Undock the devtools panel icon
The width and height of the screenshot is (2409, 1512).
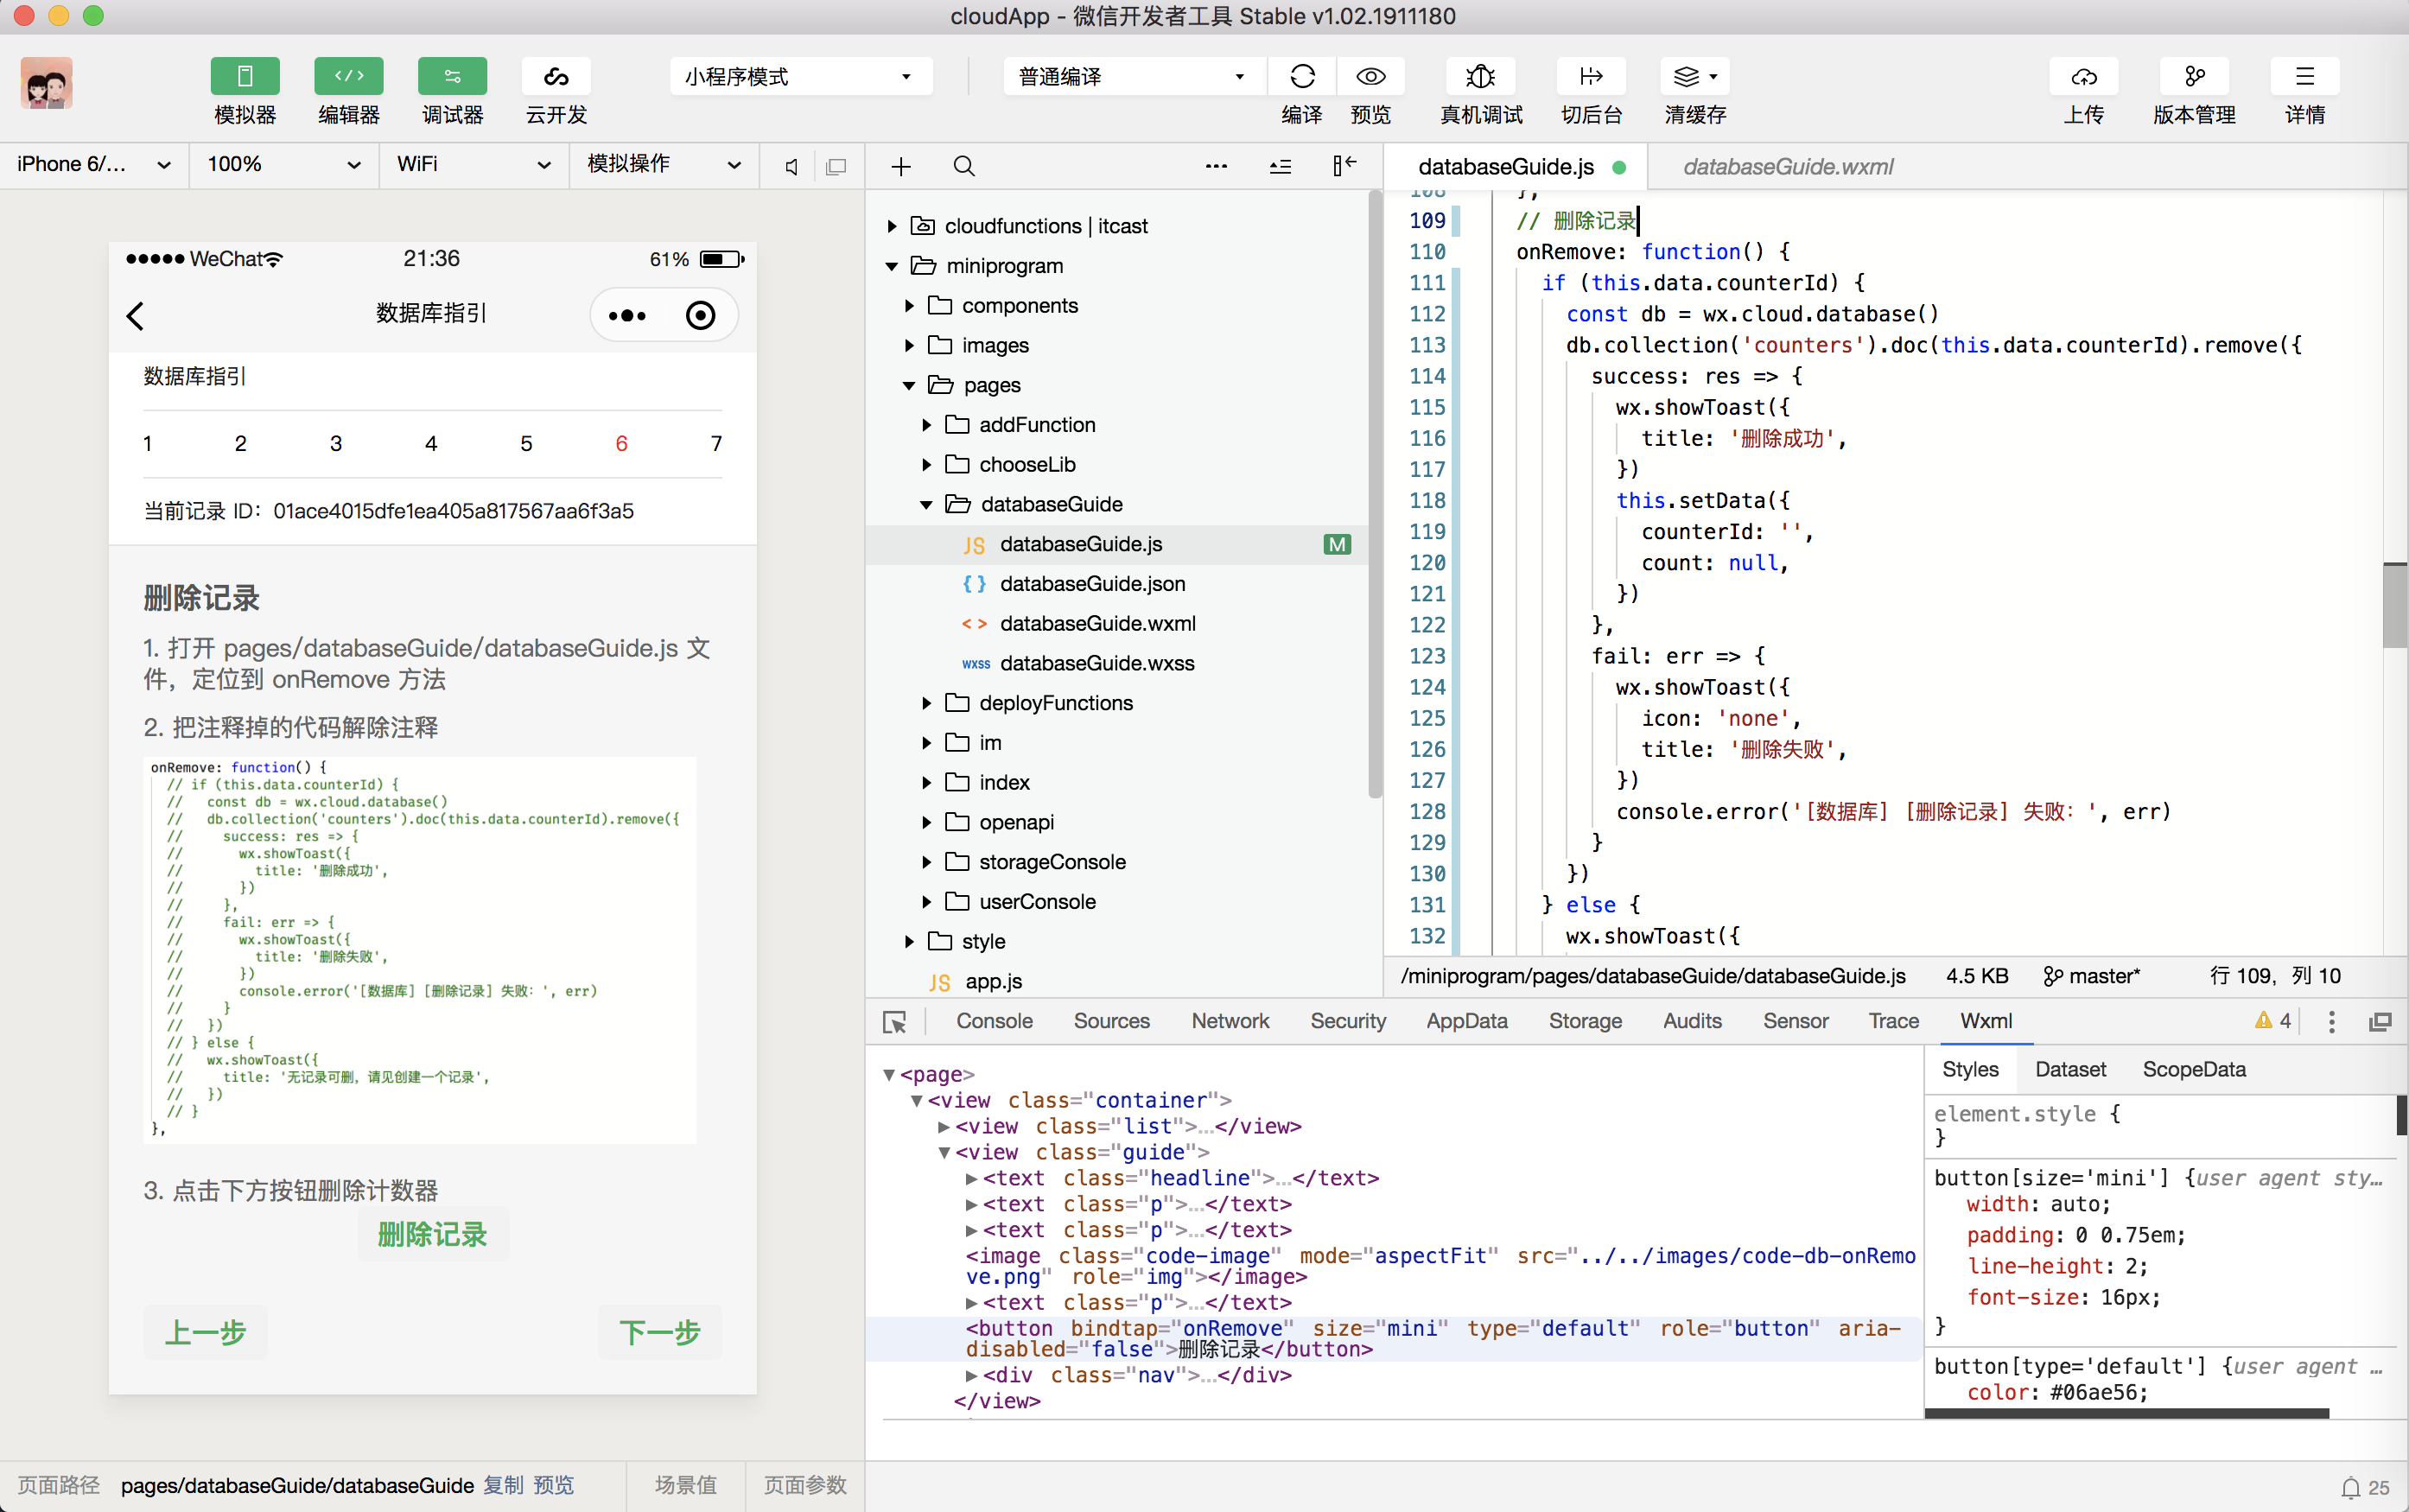point(2380,1021)
